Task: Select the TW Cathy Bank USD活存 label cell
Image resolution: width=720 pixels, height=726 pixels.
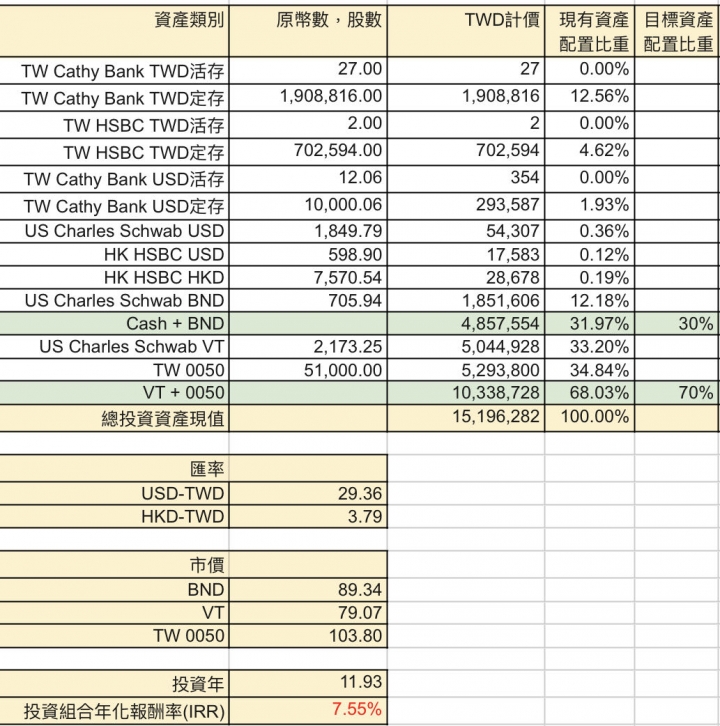Action: (114, 179)
